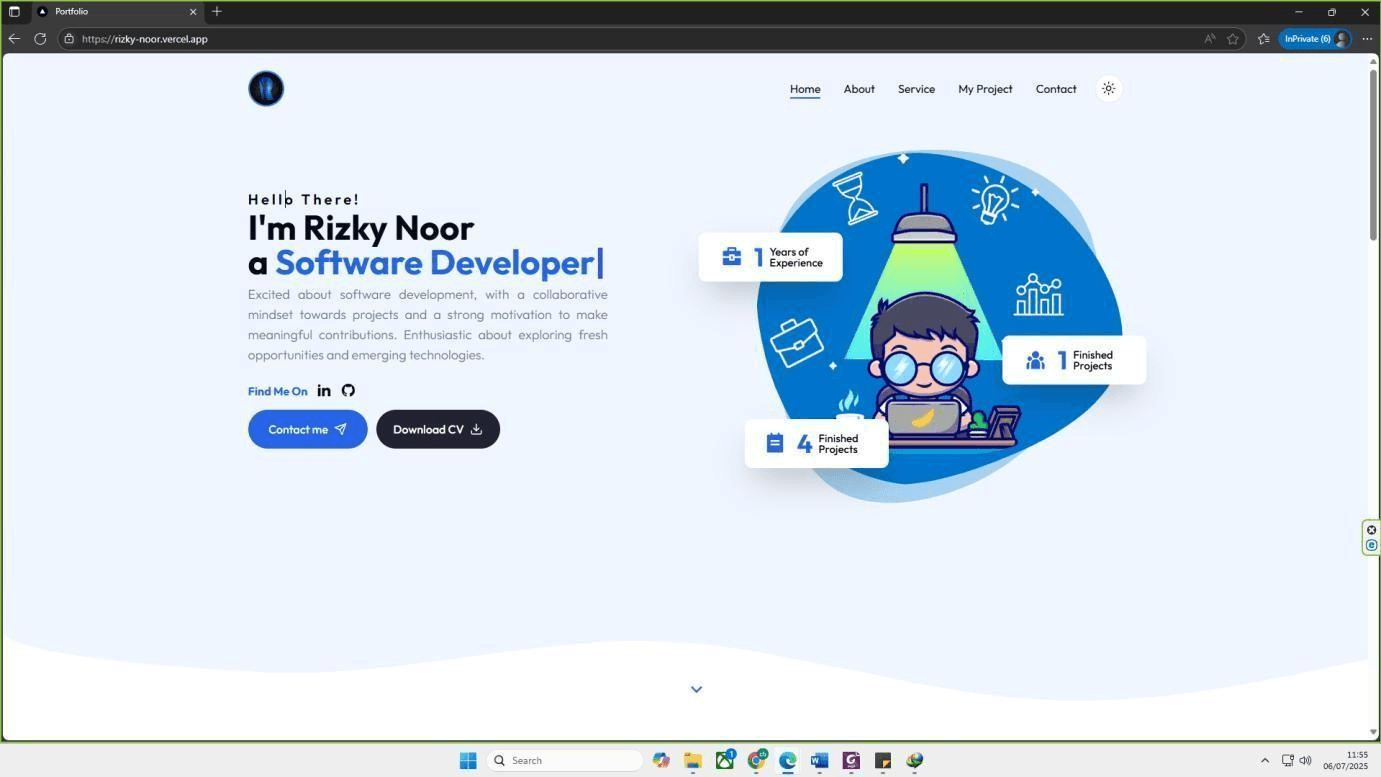Open the Read aloud icon
1381x777 pixels.
tap(1209, 39)
